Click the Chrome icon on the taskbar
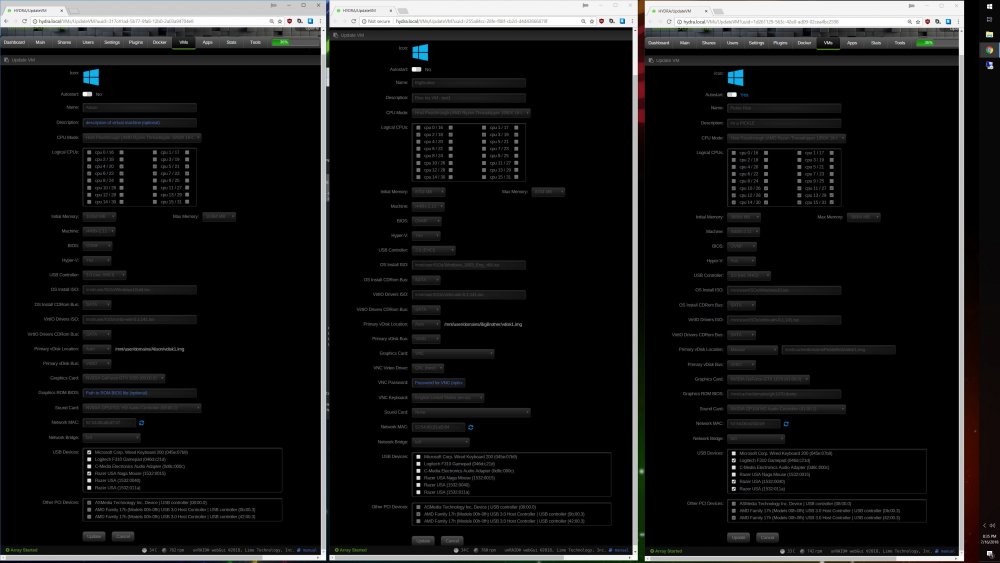Viewport: 1000px width, 563px height. click(x=989, y=50)
